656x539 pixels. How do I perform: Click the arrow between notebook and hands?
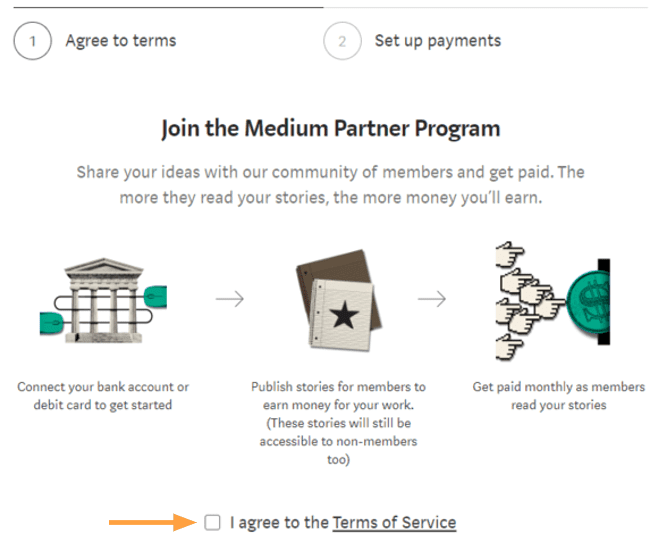(432, 299)
